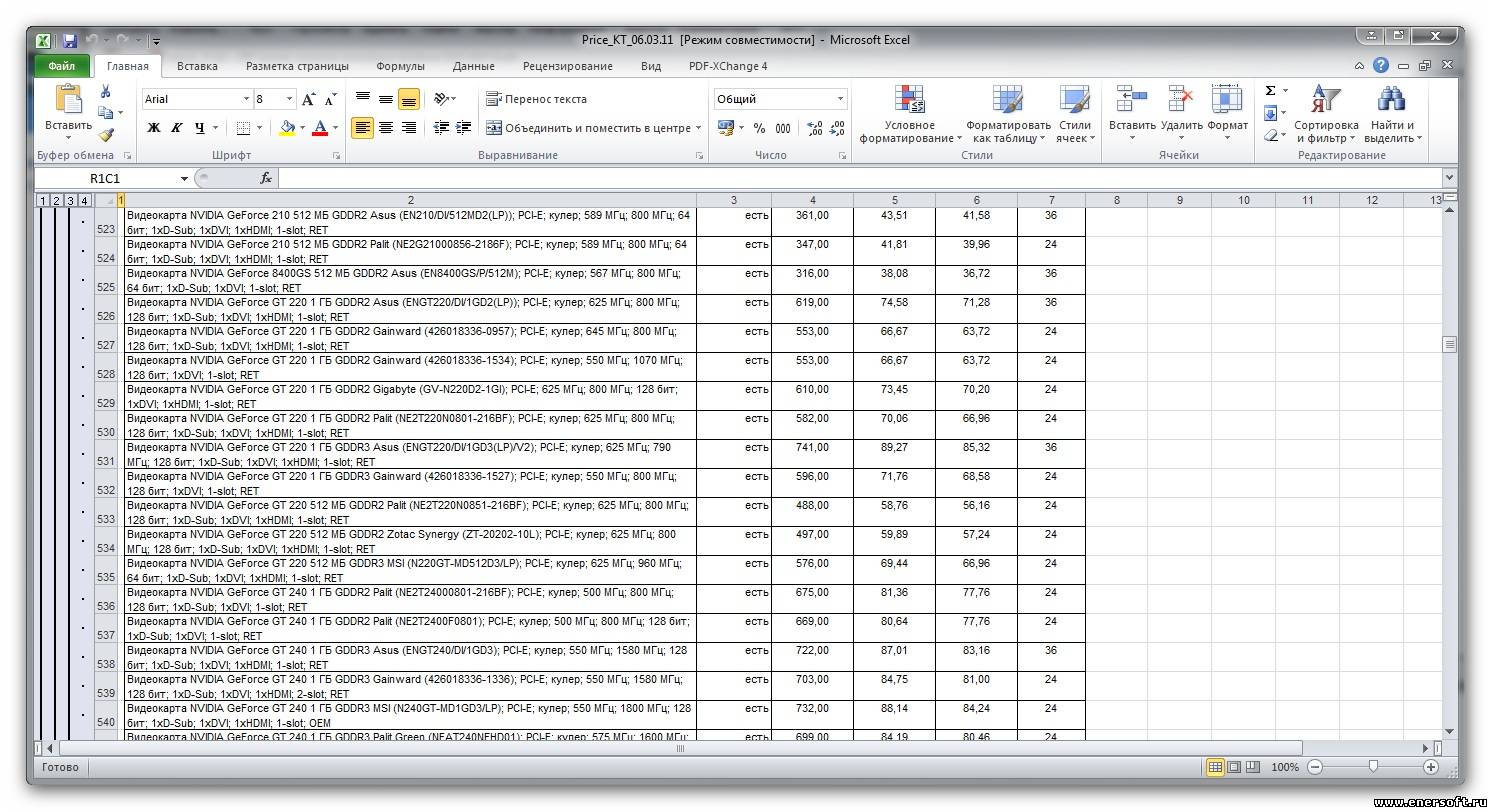
Task: Click the Формат cells icon
Action: (x=1227, y=99)
